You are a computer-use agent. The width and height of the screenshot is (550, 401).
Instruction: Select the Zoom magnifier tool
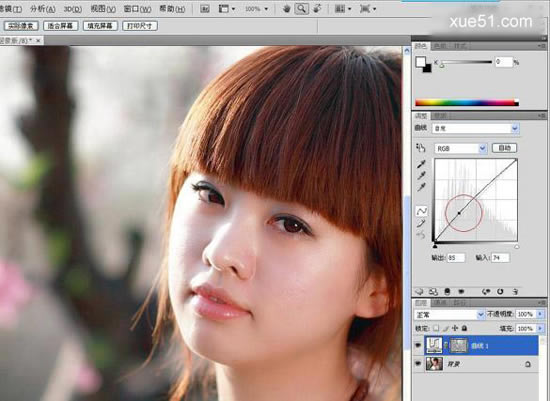point(301,9)
